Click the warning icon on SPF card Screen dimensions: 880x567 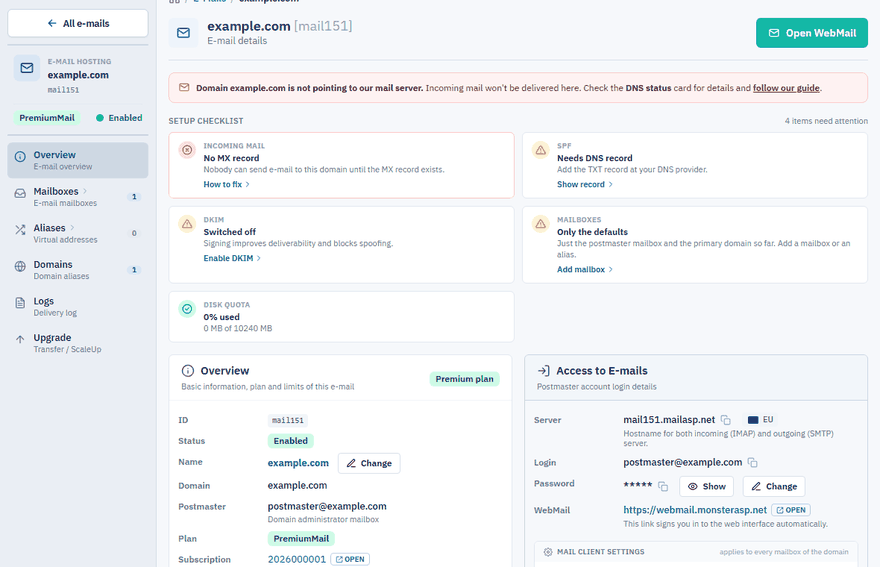point(540,150)
